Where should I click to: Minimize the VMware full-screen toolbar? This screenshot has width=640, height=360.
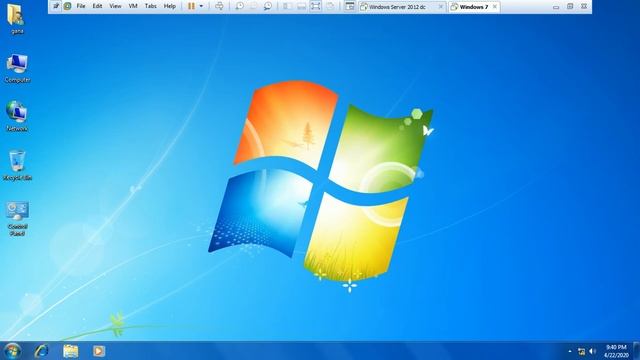[x=556, y=7]
